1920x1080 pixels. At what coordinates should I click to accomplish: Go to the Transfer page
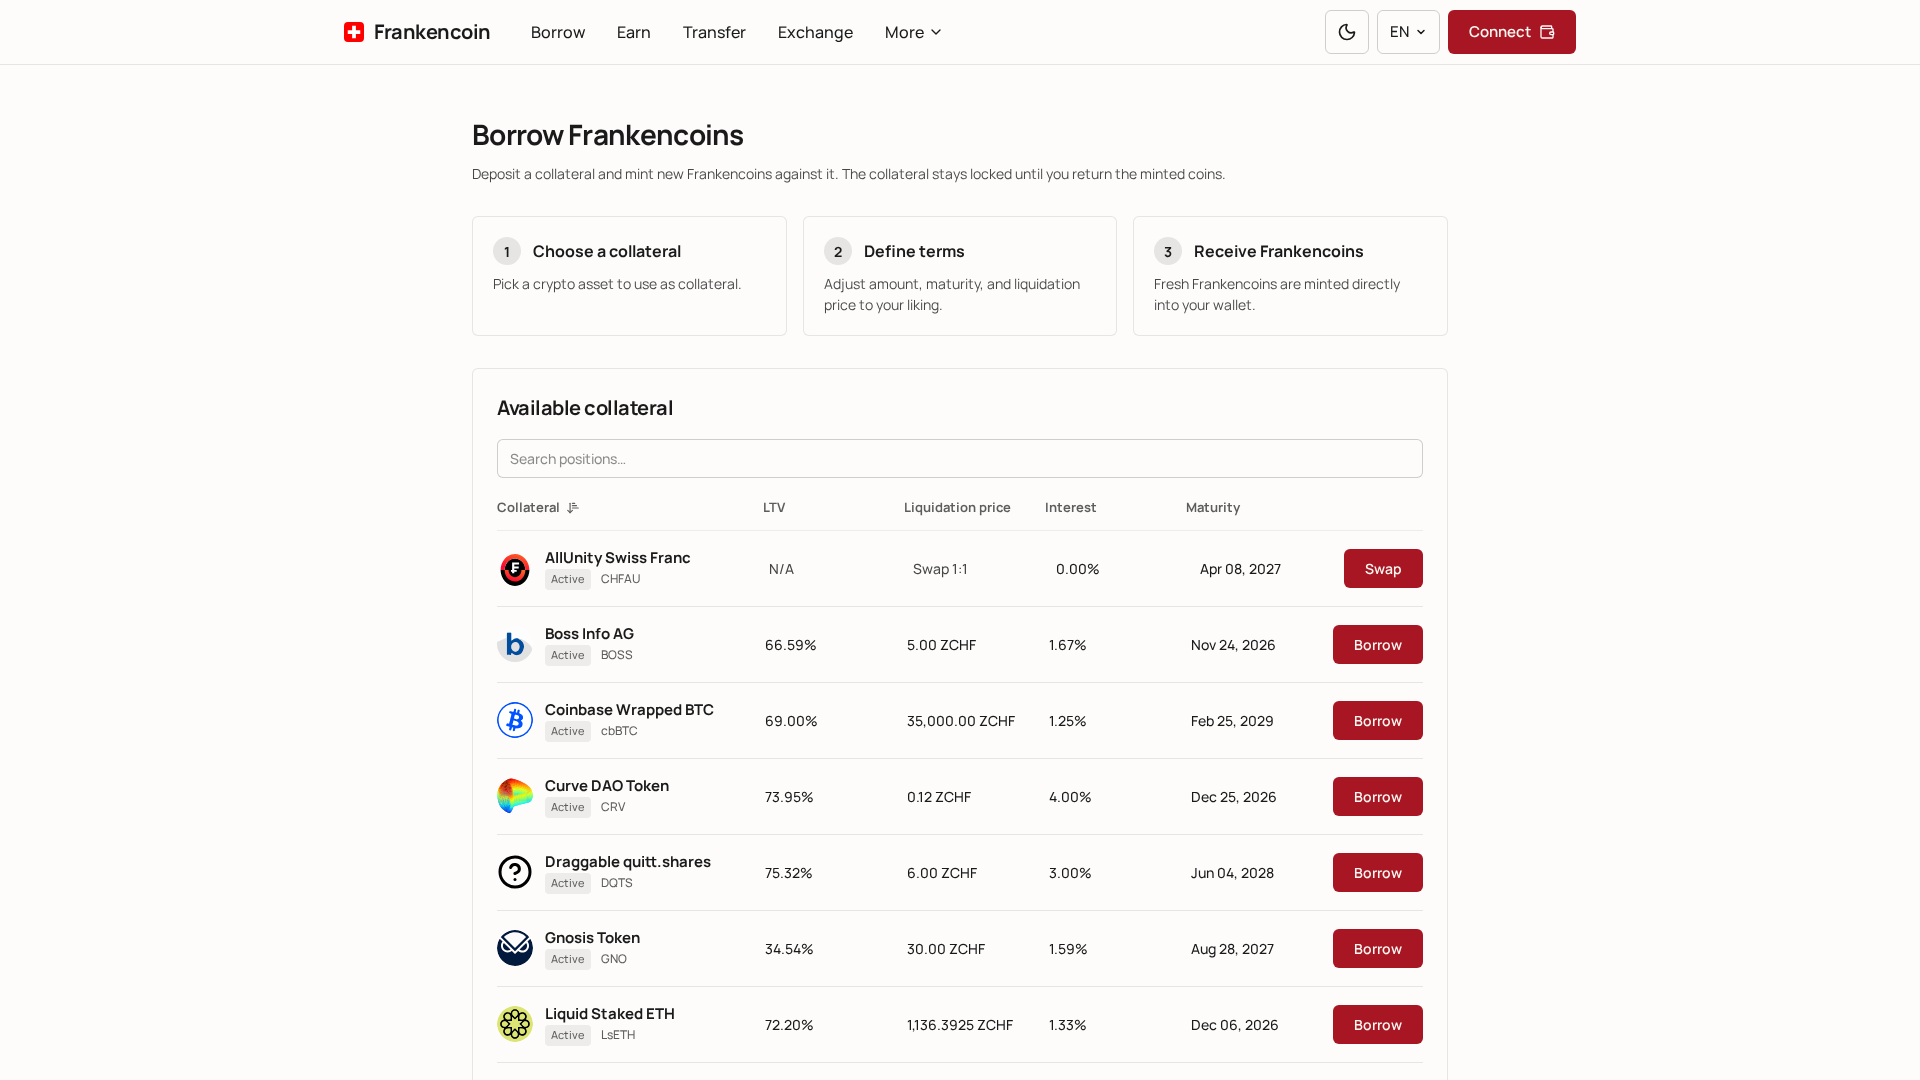tap(714, 32)
